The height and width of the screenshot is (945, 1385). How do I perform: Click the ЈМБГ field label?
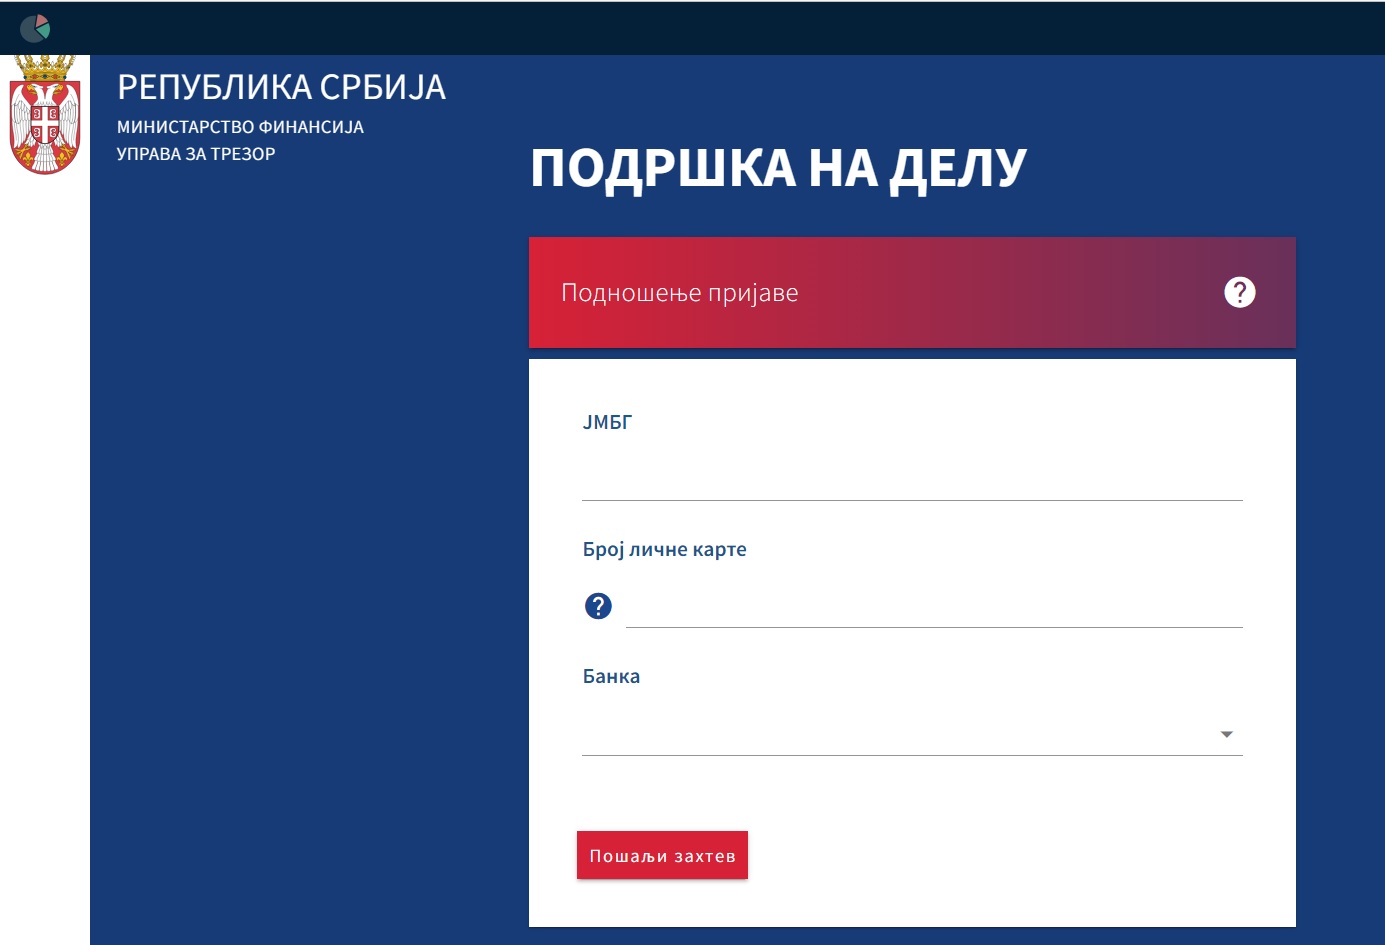click(607, 422)
